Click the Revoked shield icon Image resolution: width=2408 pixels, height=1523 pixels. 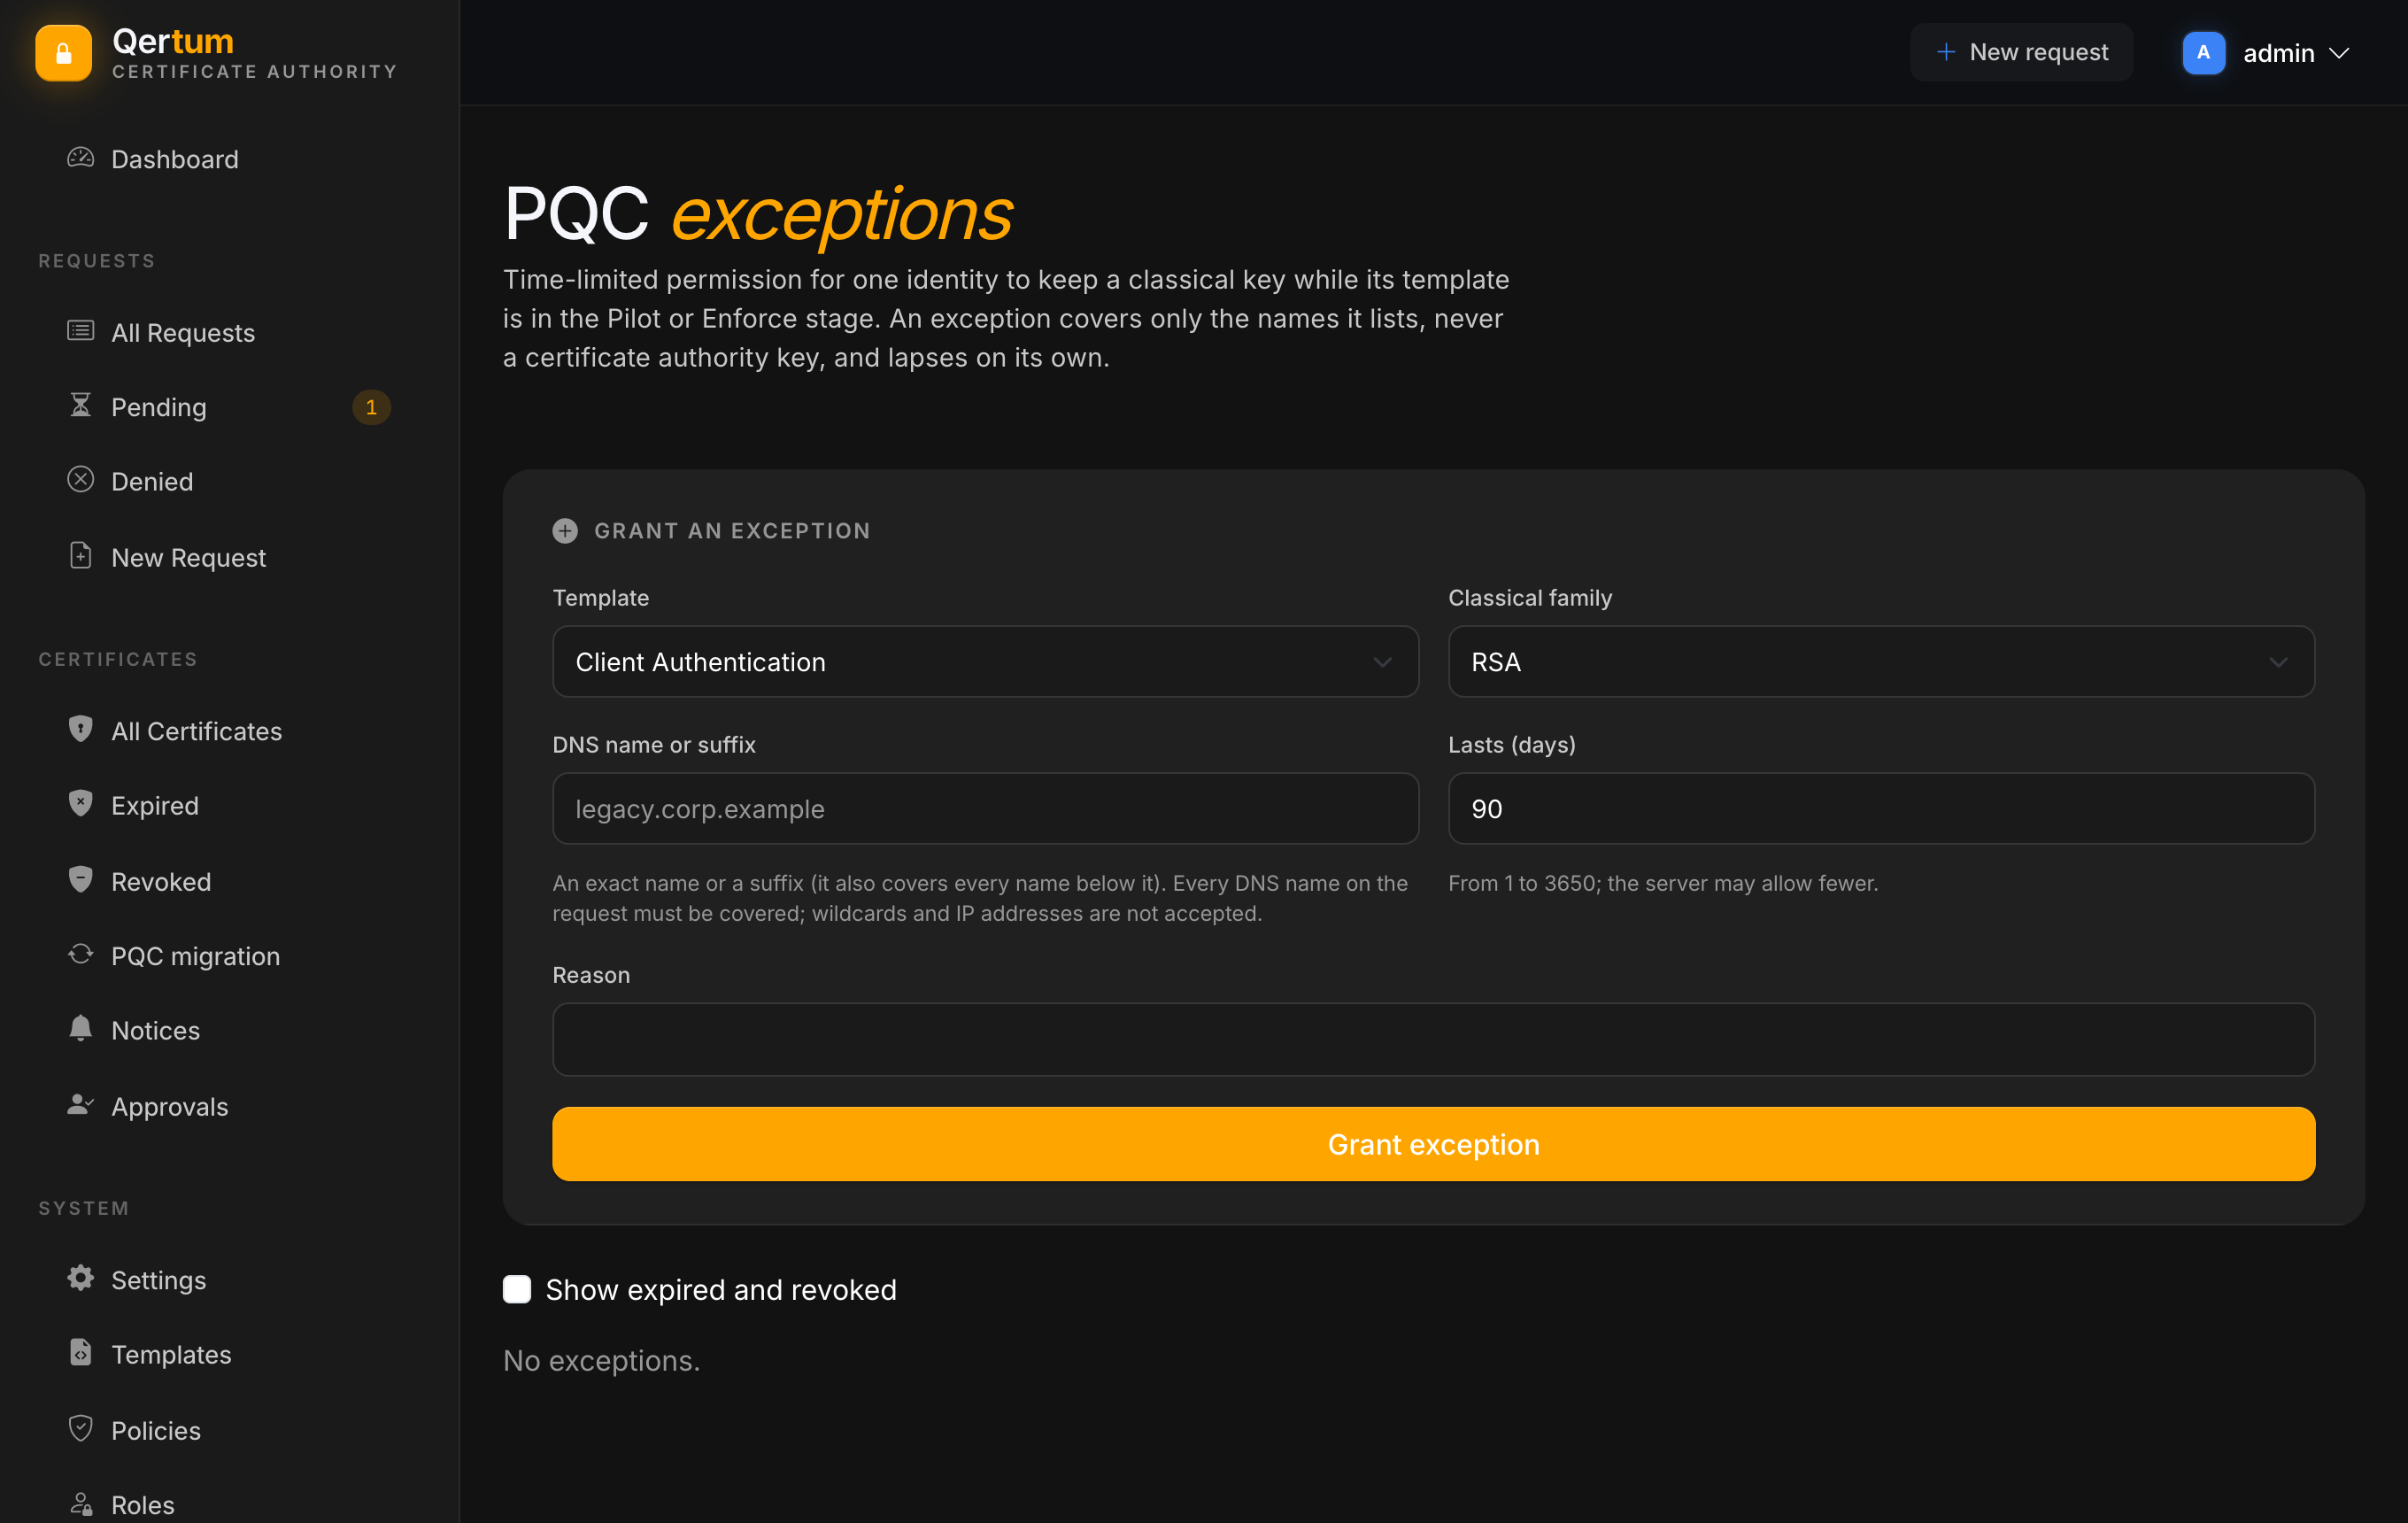click(x=80, y=880)
